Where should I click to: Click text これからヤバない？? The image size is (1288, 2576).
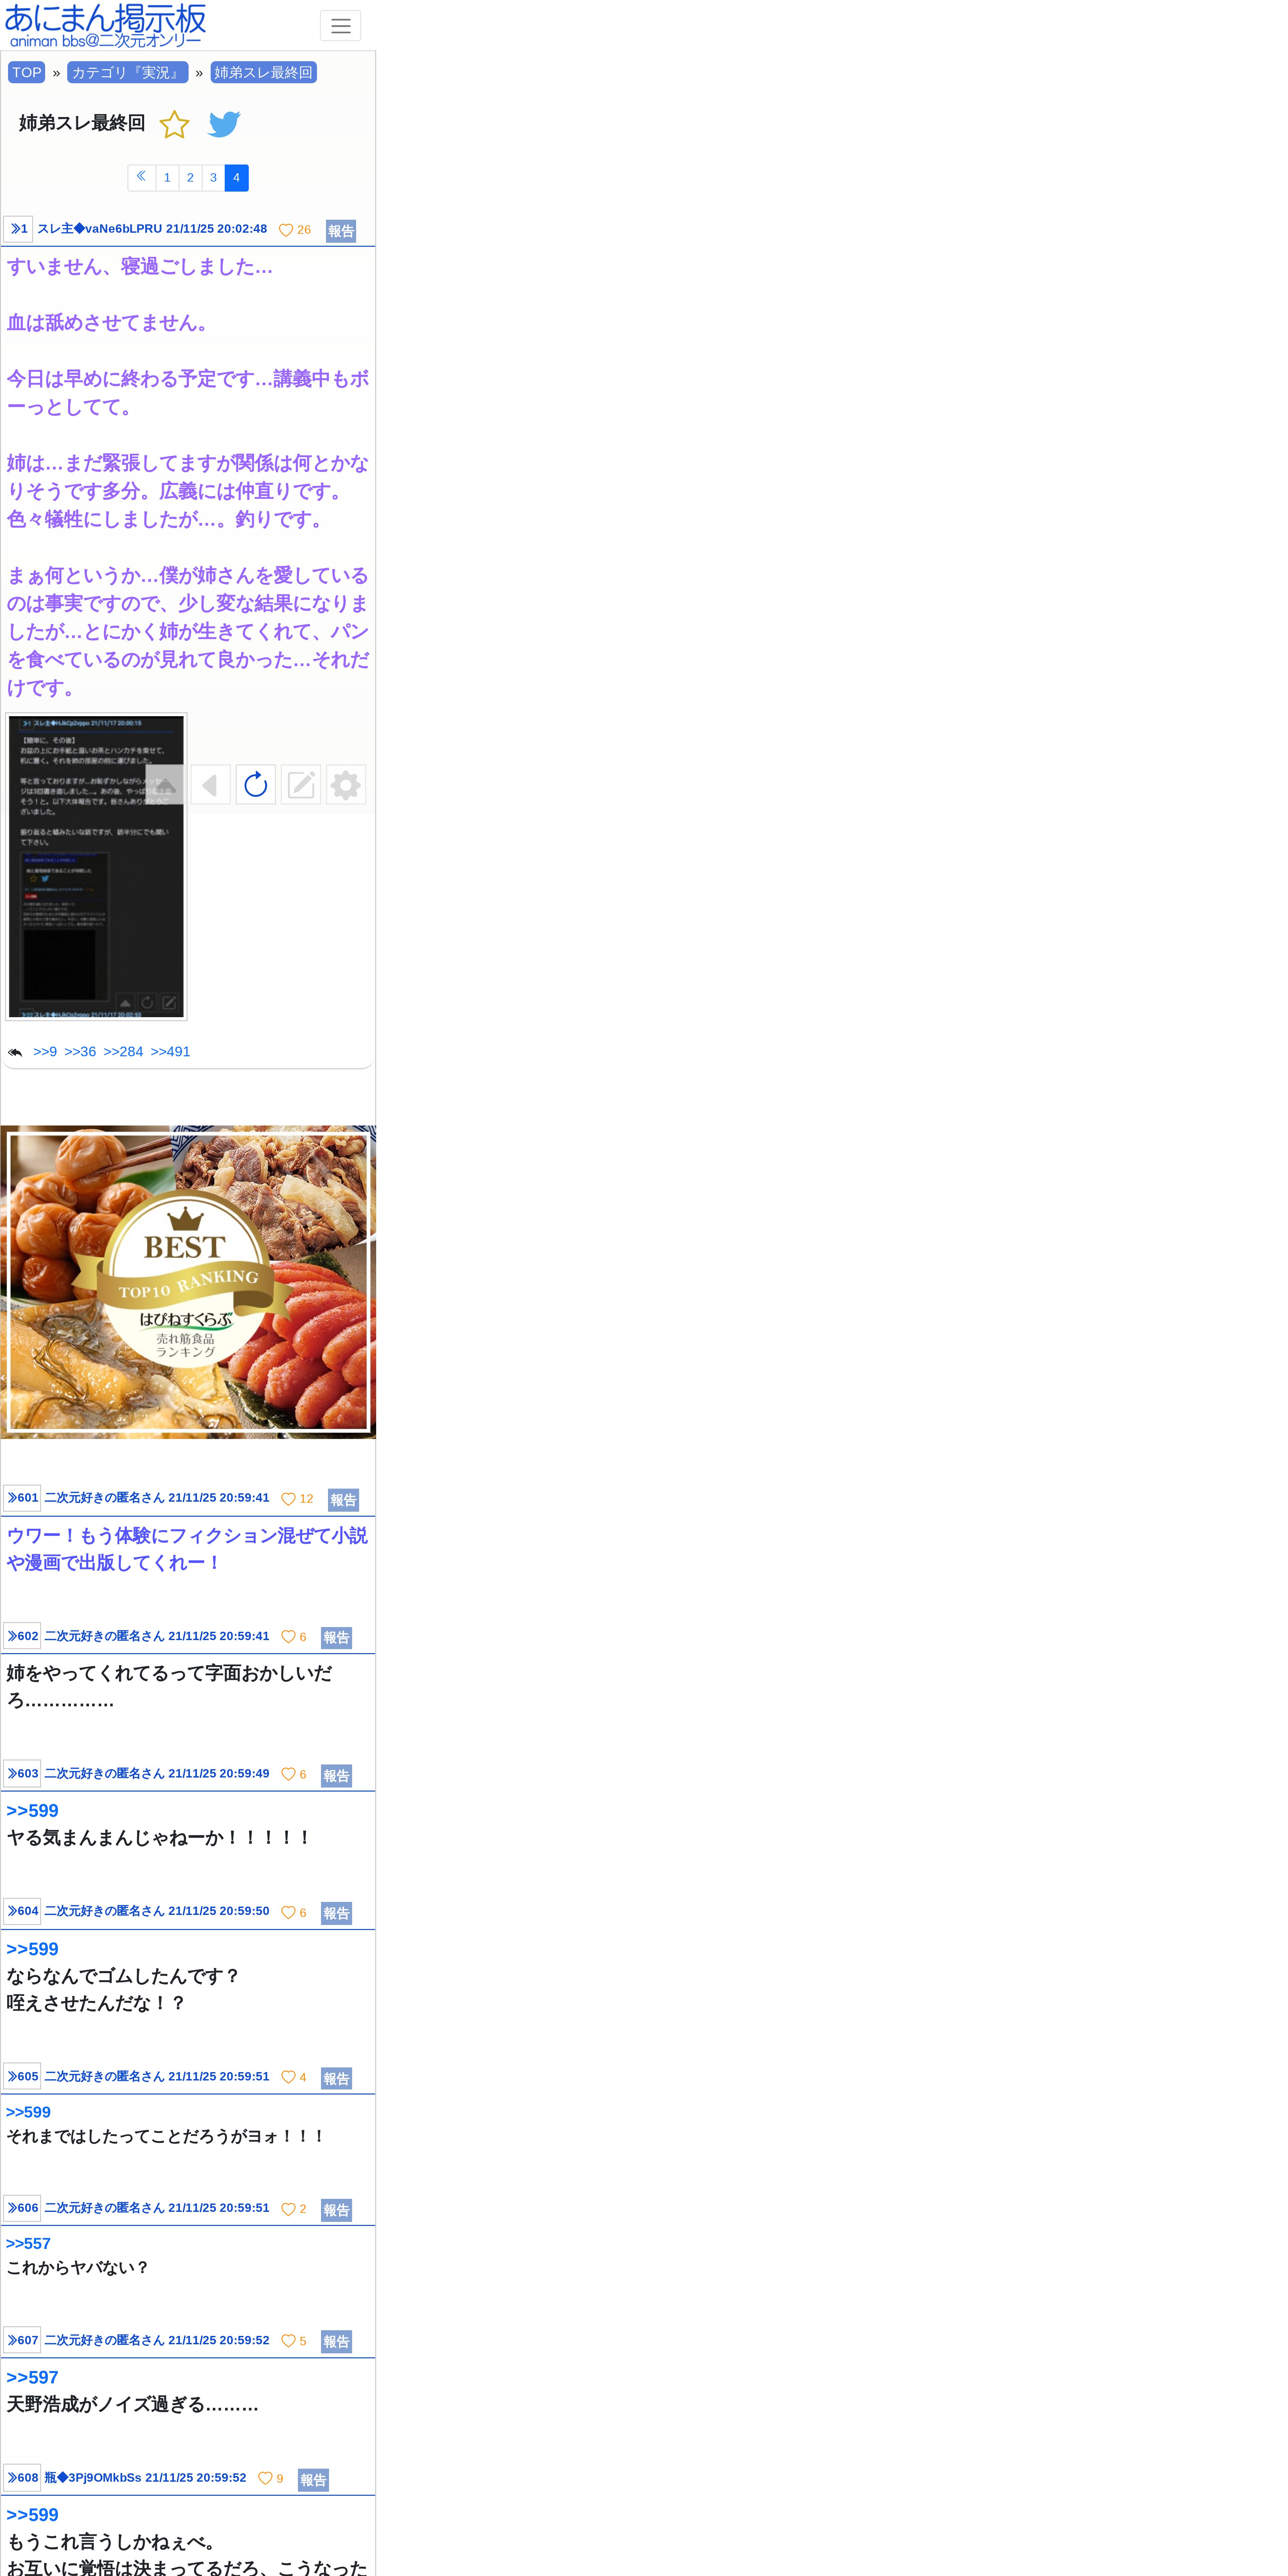[x=78, y=2267]
